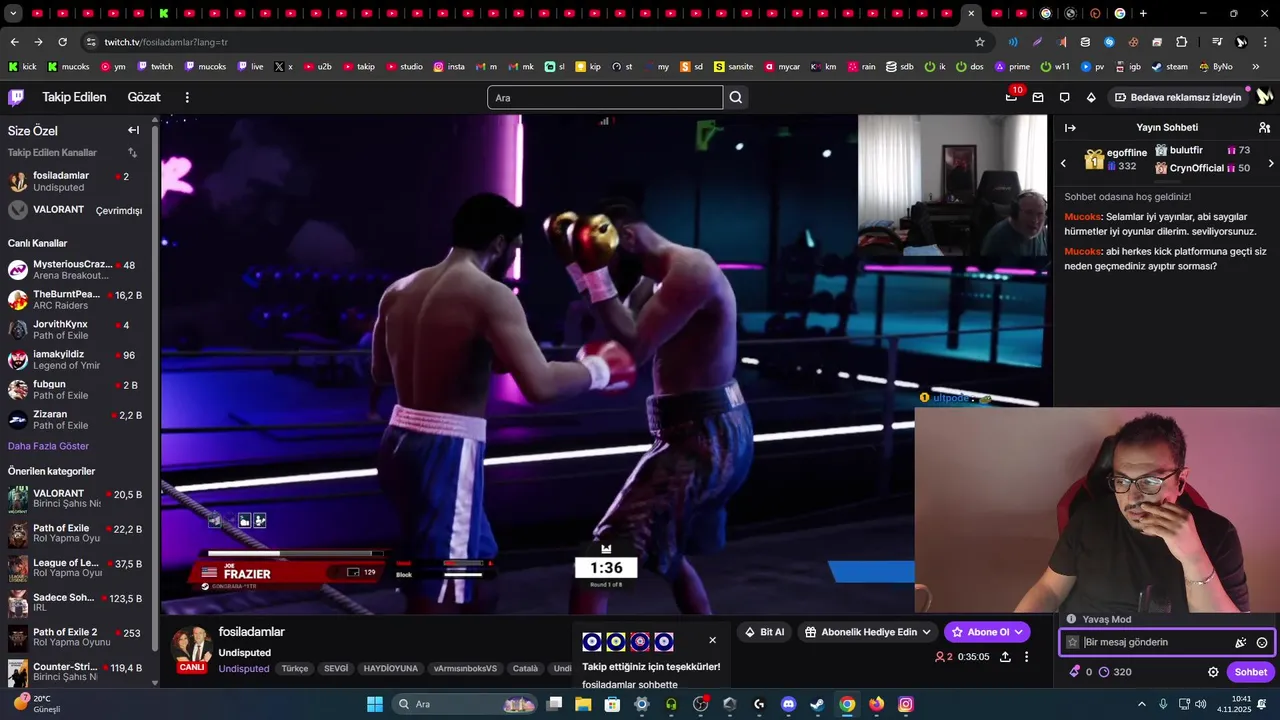Viewport: 1280px width, 720px height.
Task: Open Discord from the taskbar
Action: coord(788,704)
